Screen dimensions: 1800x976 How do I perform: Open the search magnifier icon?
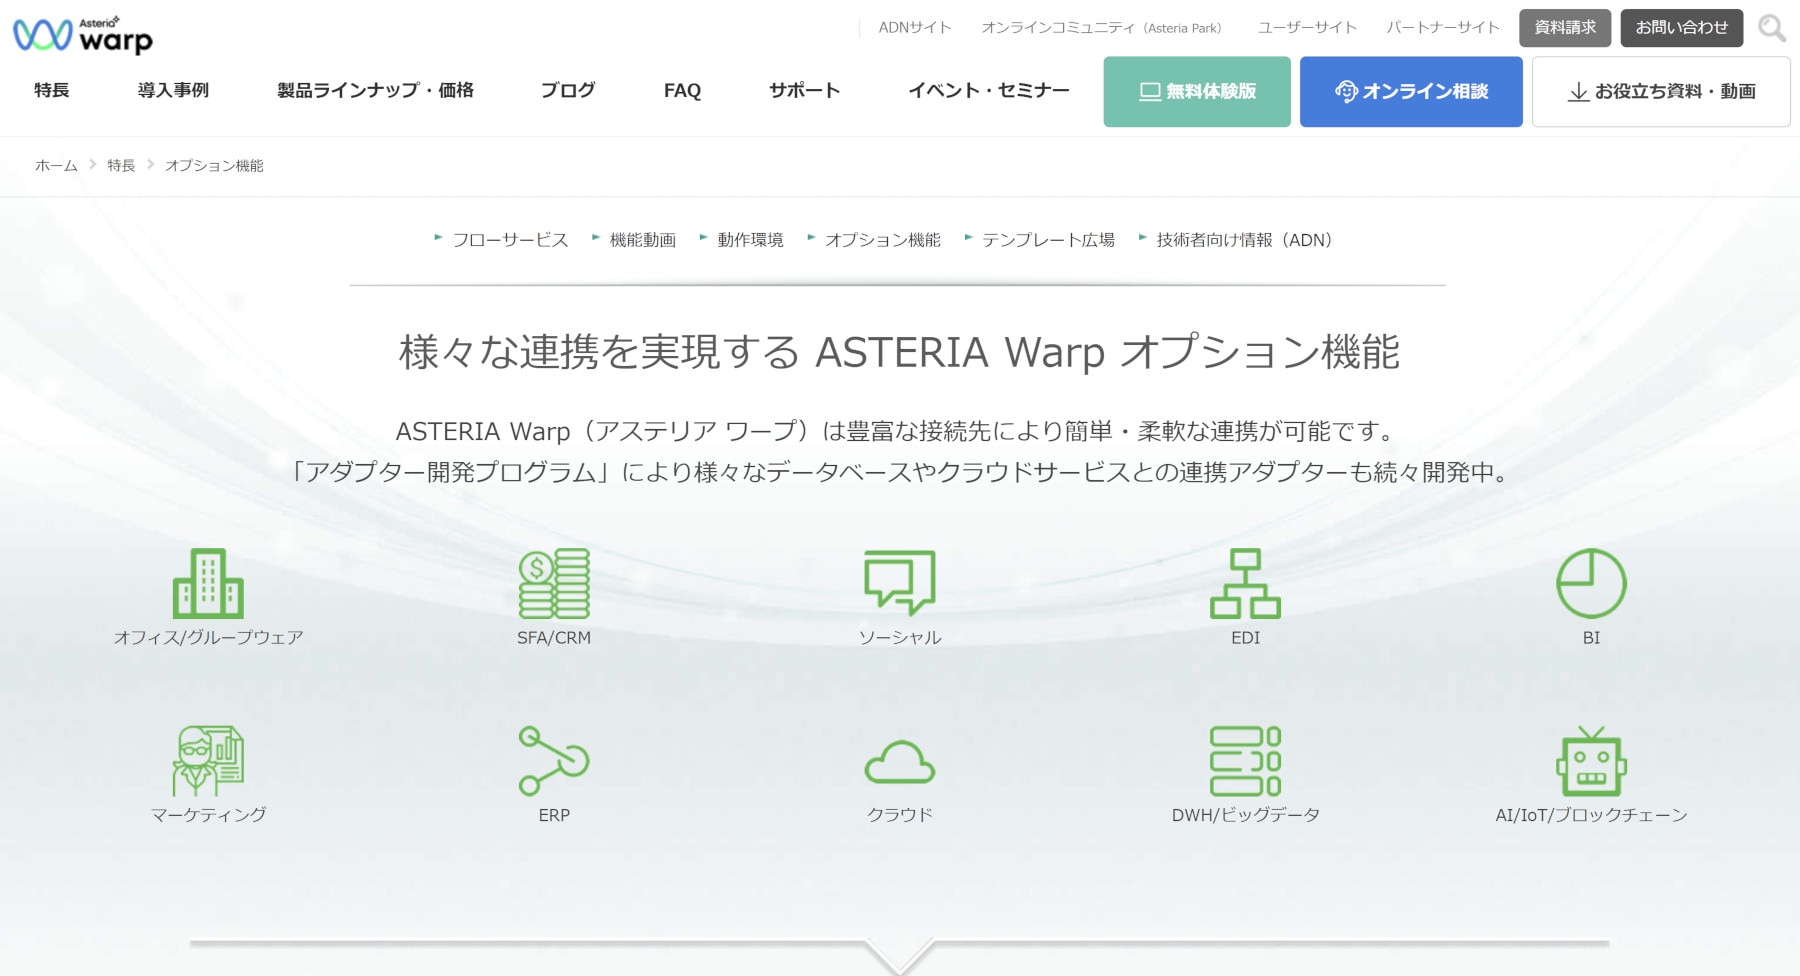(x=1771, y=28)
